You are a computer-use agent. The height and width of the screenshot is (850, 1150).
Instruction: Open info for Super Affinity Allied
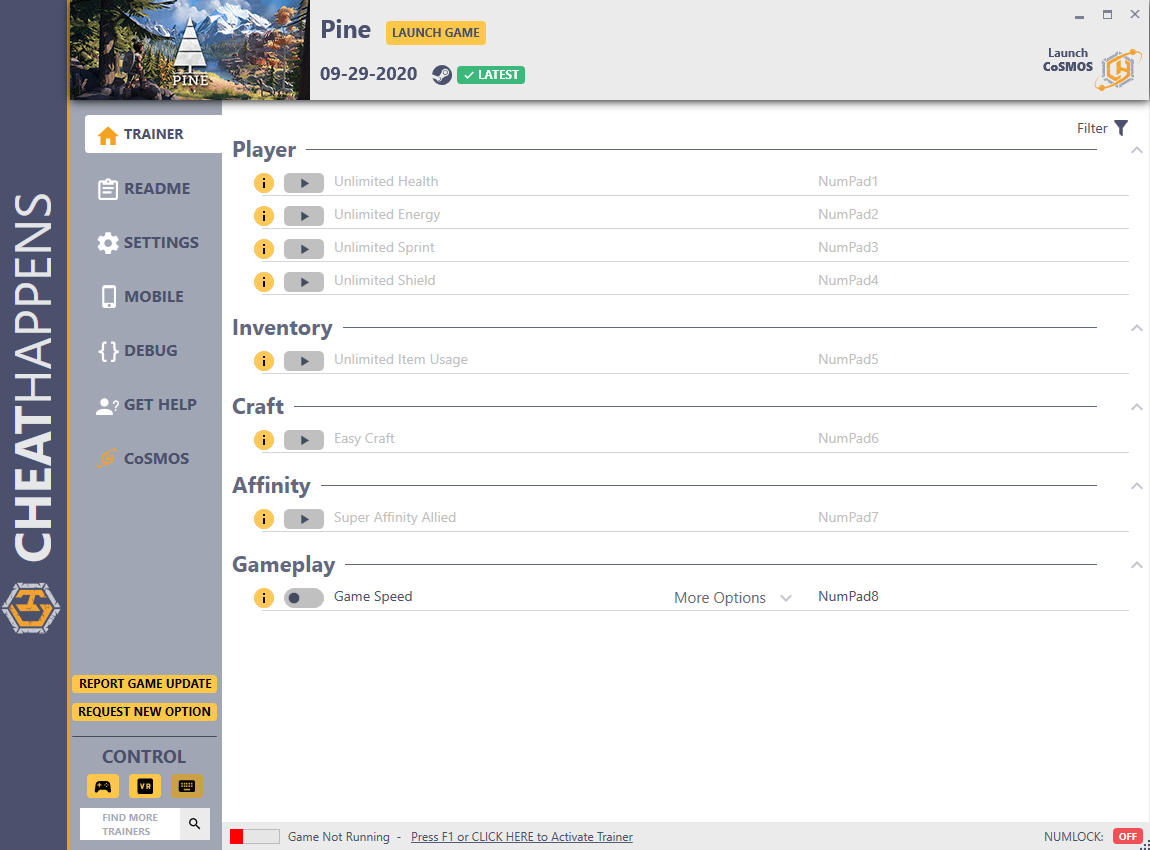tap(264, 519)
